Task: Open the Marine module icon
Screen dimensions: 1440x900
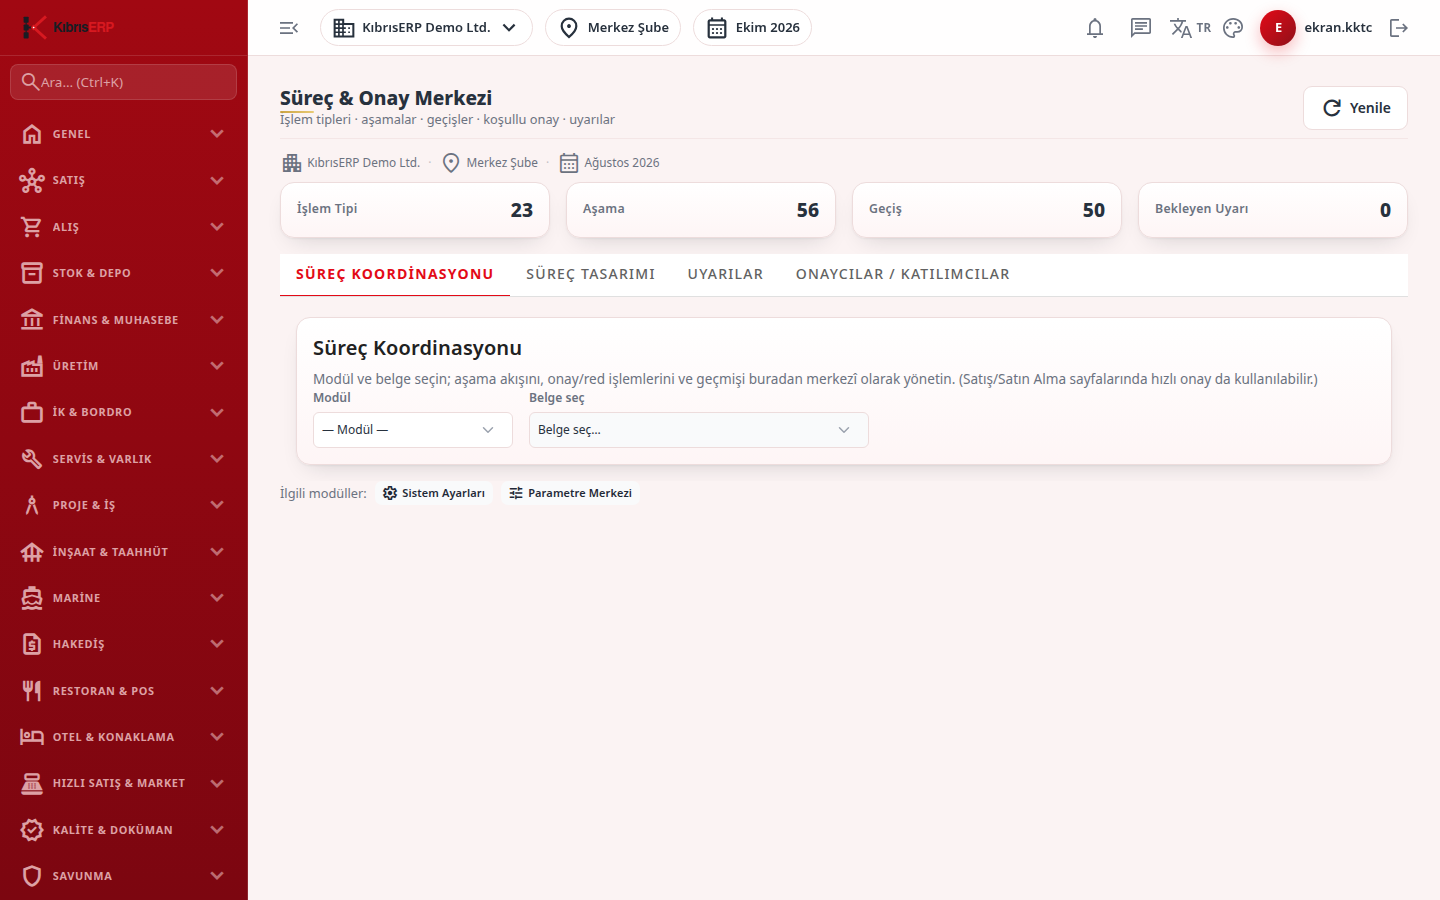Action: click(32, 598)
